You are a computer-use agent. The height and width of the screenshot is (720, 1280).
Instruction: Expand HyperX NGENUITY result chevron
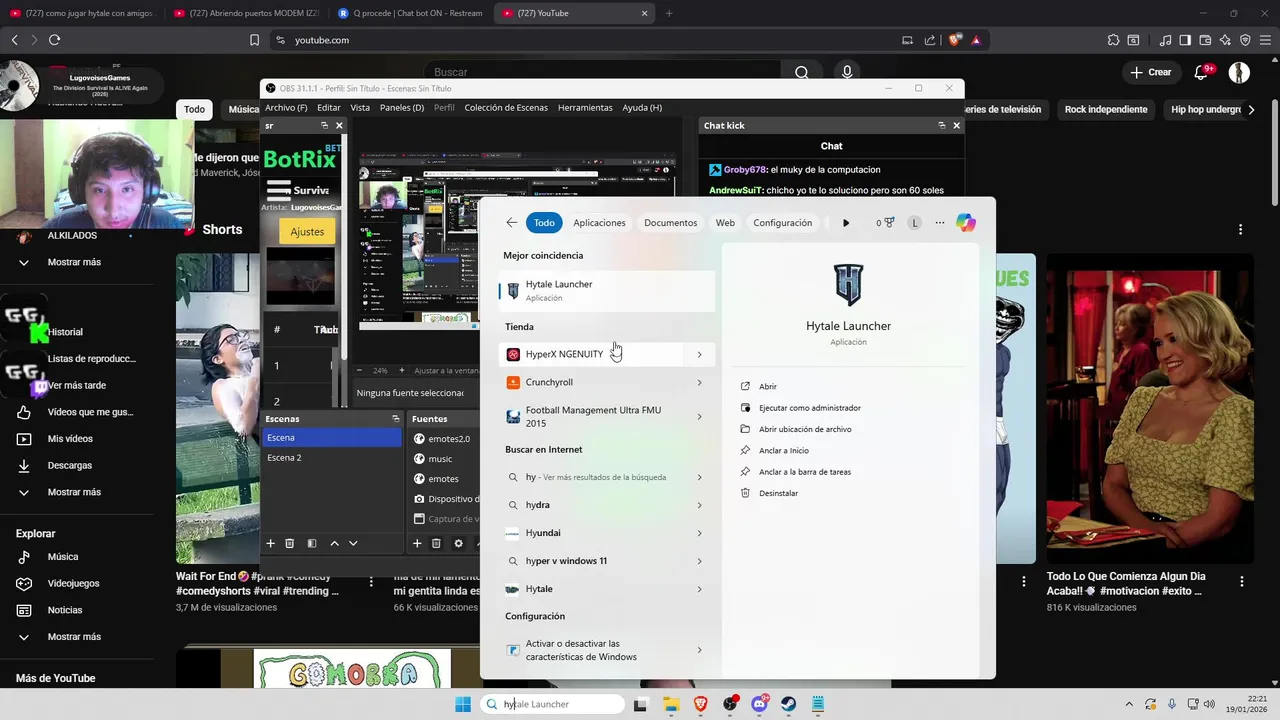pyautogui.click(x=699, y=354)
